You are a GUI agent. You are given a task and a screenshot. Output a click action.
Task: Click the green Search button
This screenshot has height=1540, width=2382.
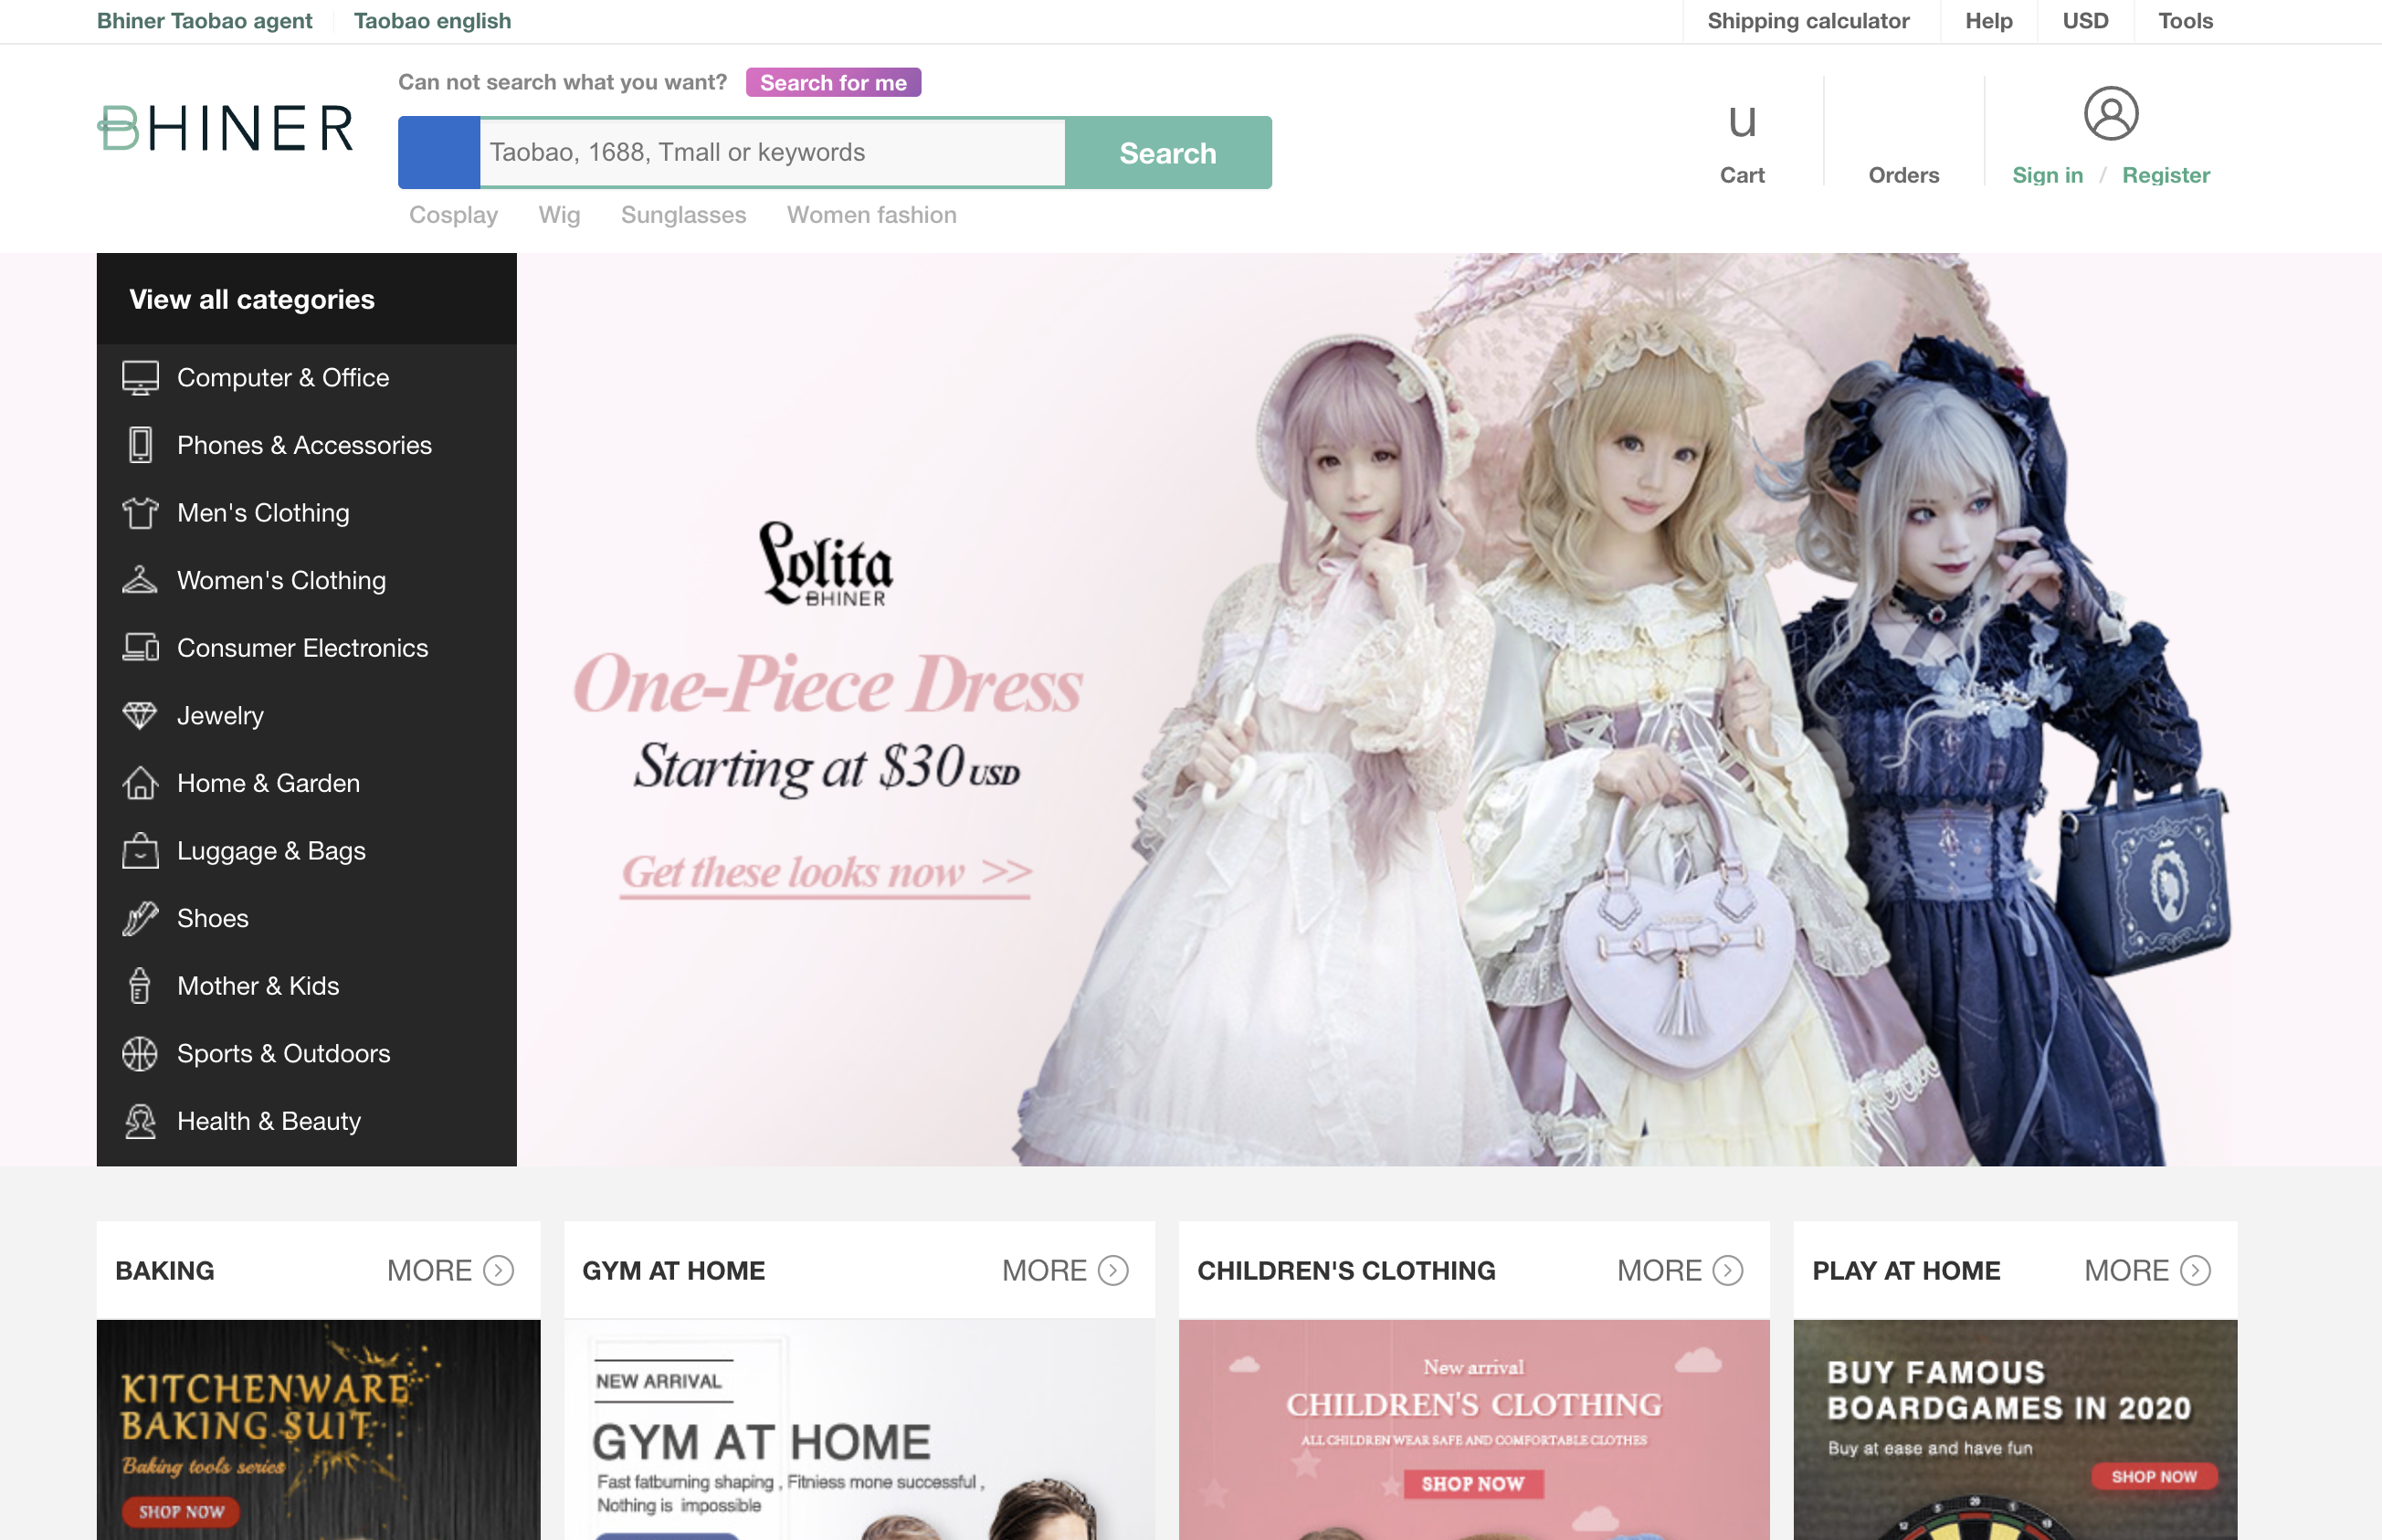[x=1168, y=153]
